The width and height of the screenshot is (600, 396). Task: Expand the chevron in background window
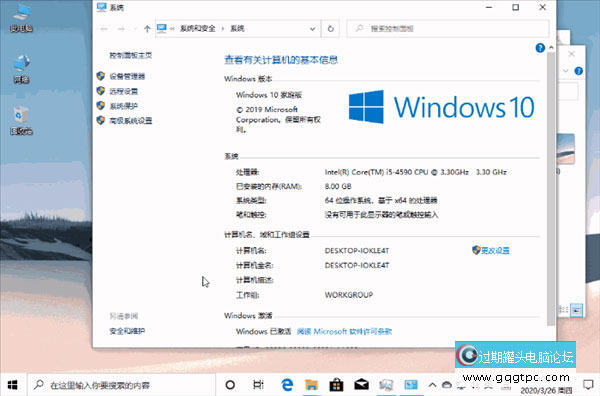pos(566,71)
